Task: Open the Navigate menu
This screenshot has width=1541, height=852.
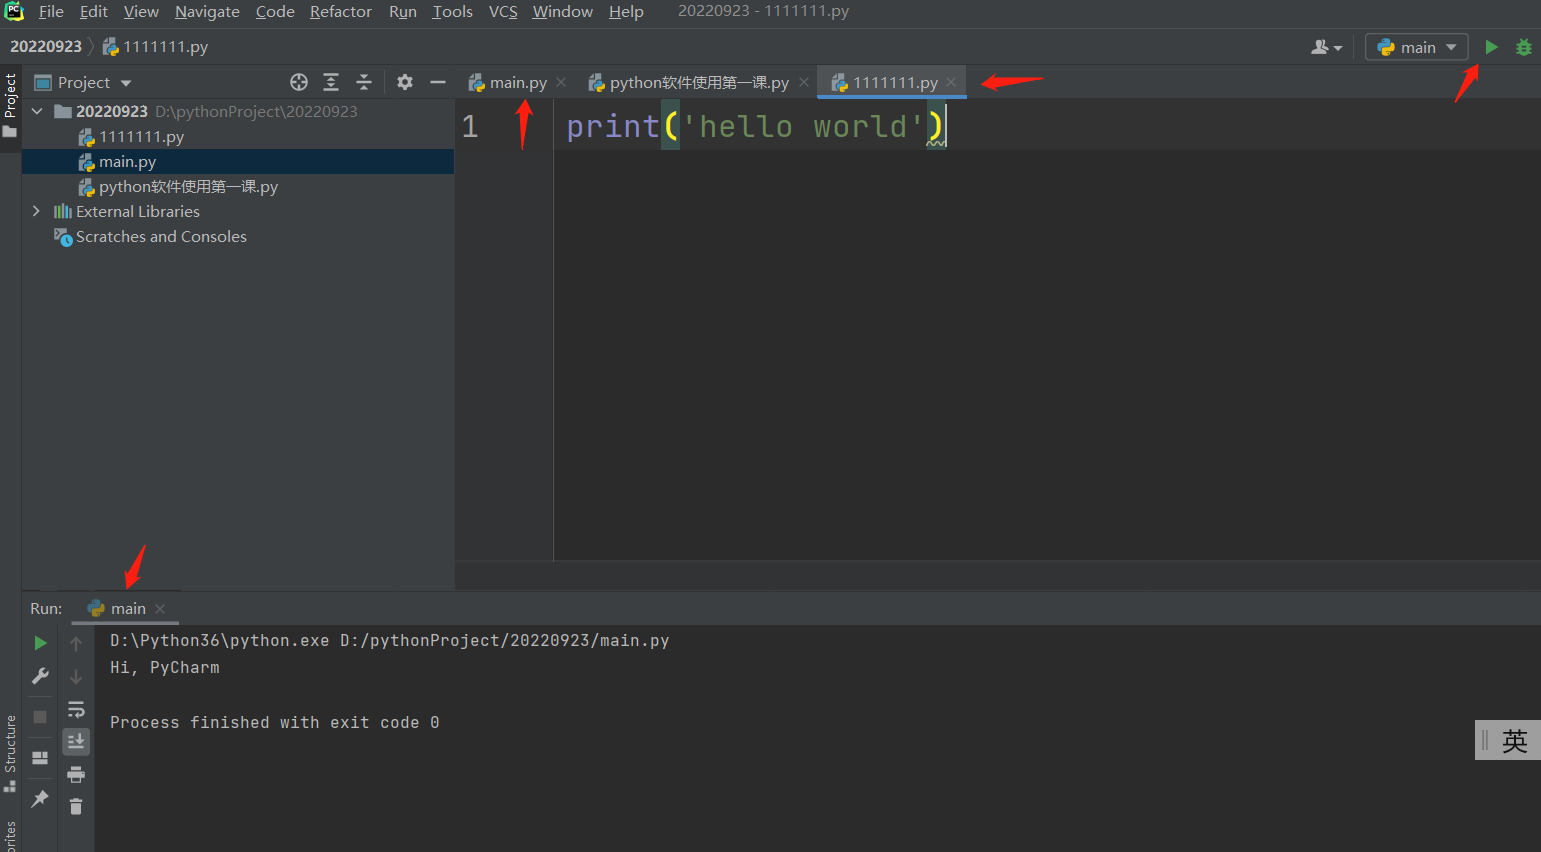Action: (207, 11)
